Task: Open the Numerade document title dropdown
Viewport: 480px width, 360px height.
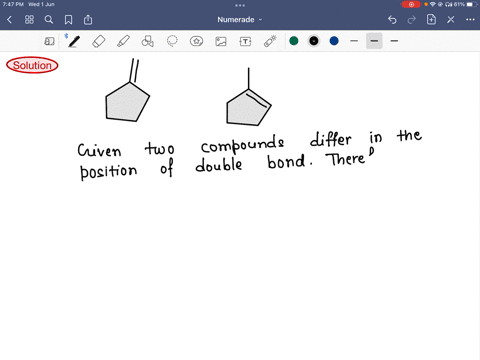Action: pyautogui.click(x=240, y=20)
